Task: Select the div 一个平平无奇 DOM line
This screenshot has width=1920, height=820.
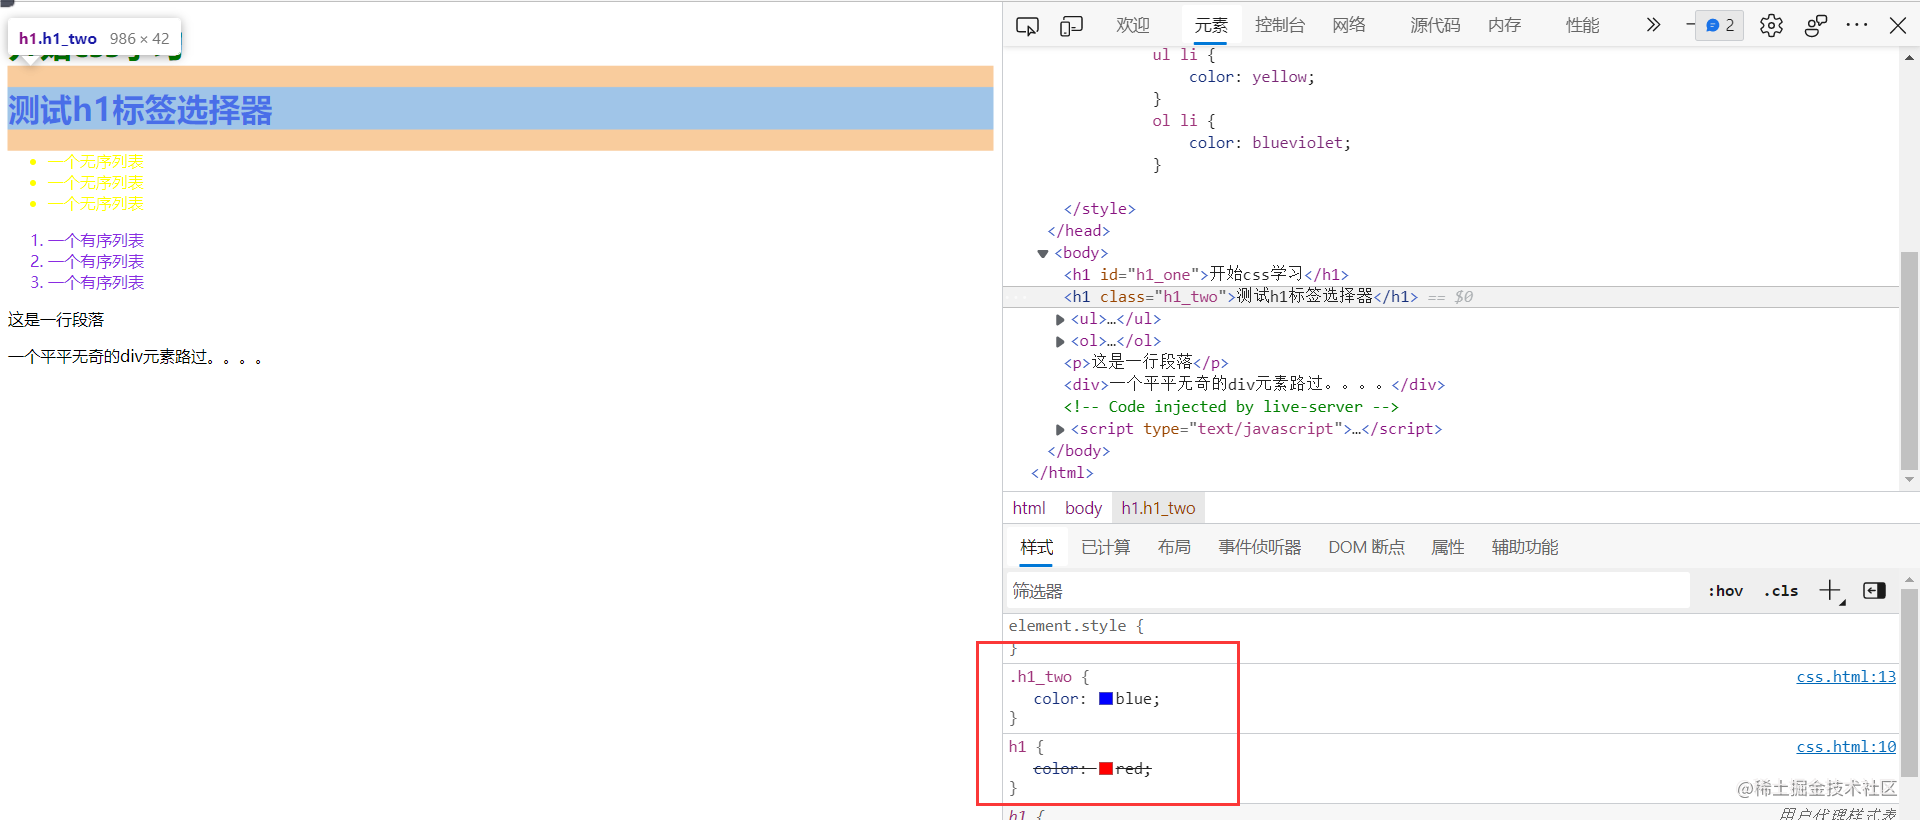Action: [x=1254, y=384]
